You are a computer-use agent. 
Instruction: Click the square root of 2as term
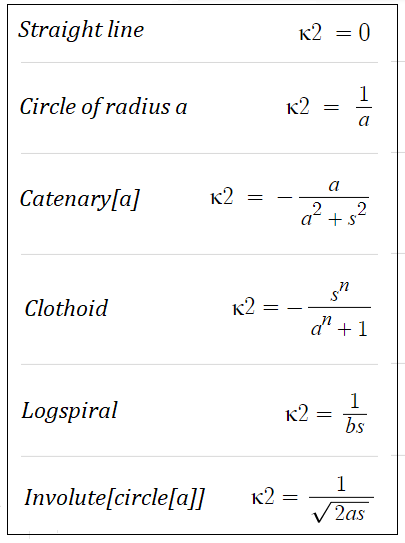tap(341, 511)
